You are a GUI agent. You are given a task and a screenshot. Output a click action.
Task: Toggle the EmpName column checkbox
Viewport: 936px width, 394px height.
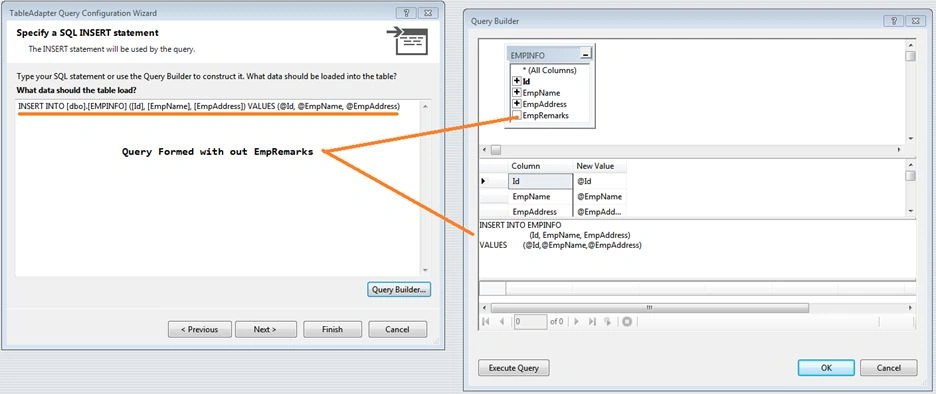(x=517, y=93)
